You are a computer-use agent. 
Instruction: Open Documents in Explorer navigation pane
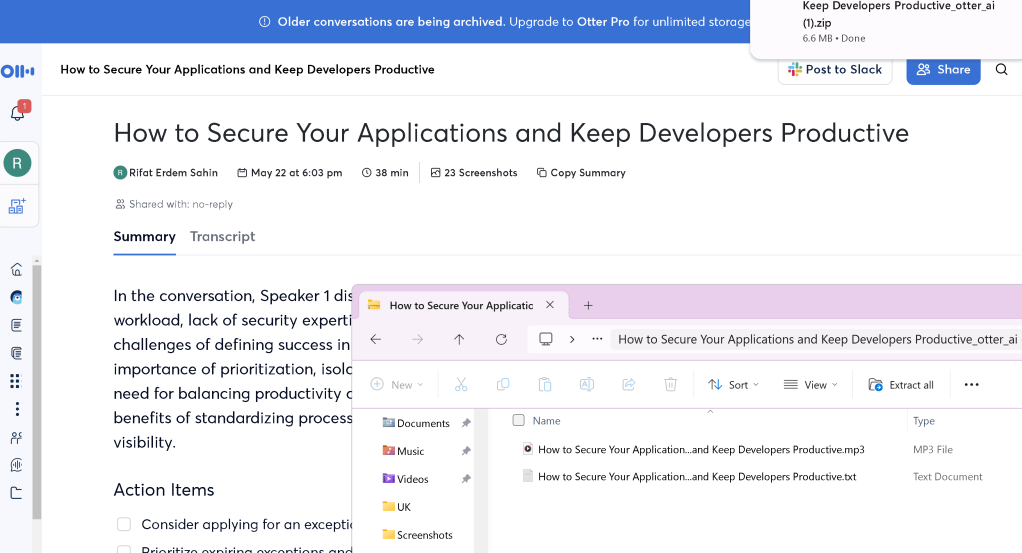point(423,423)
